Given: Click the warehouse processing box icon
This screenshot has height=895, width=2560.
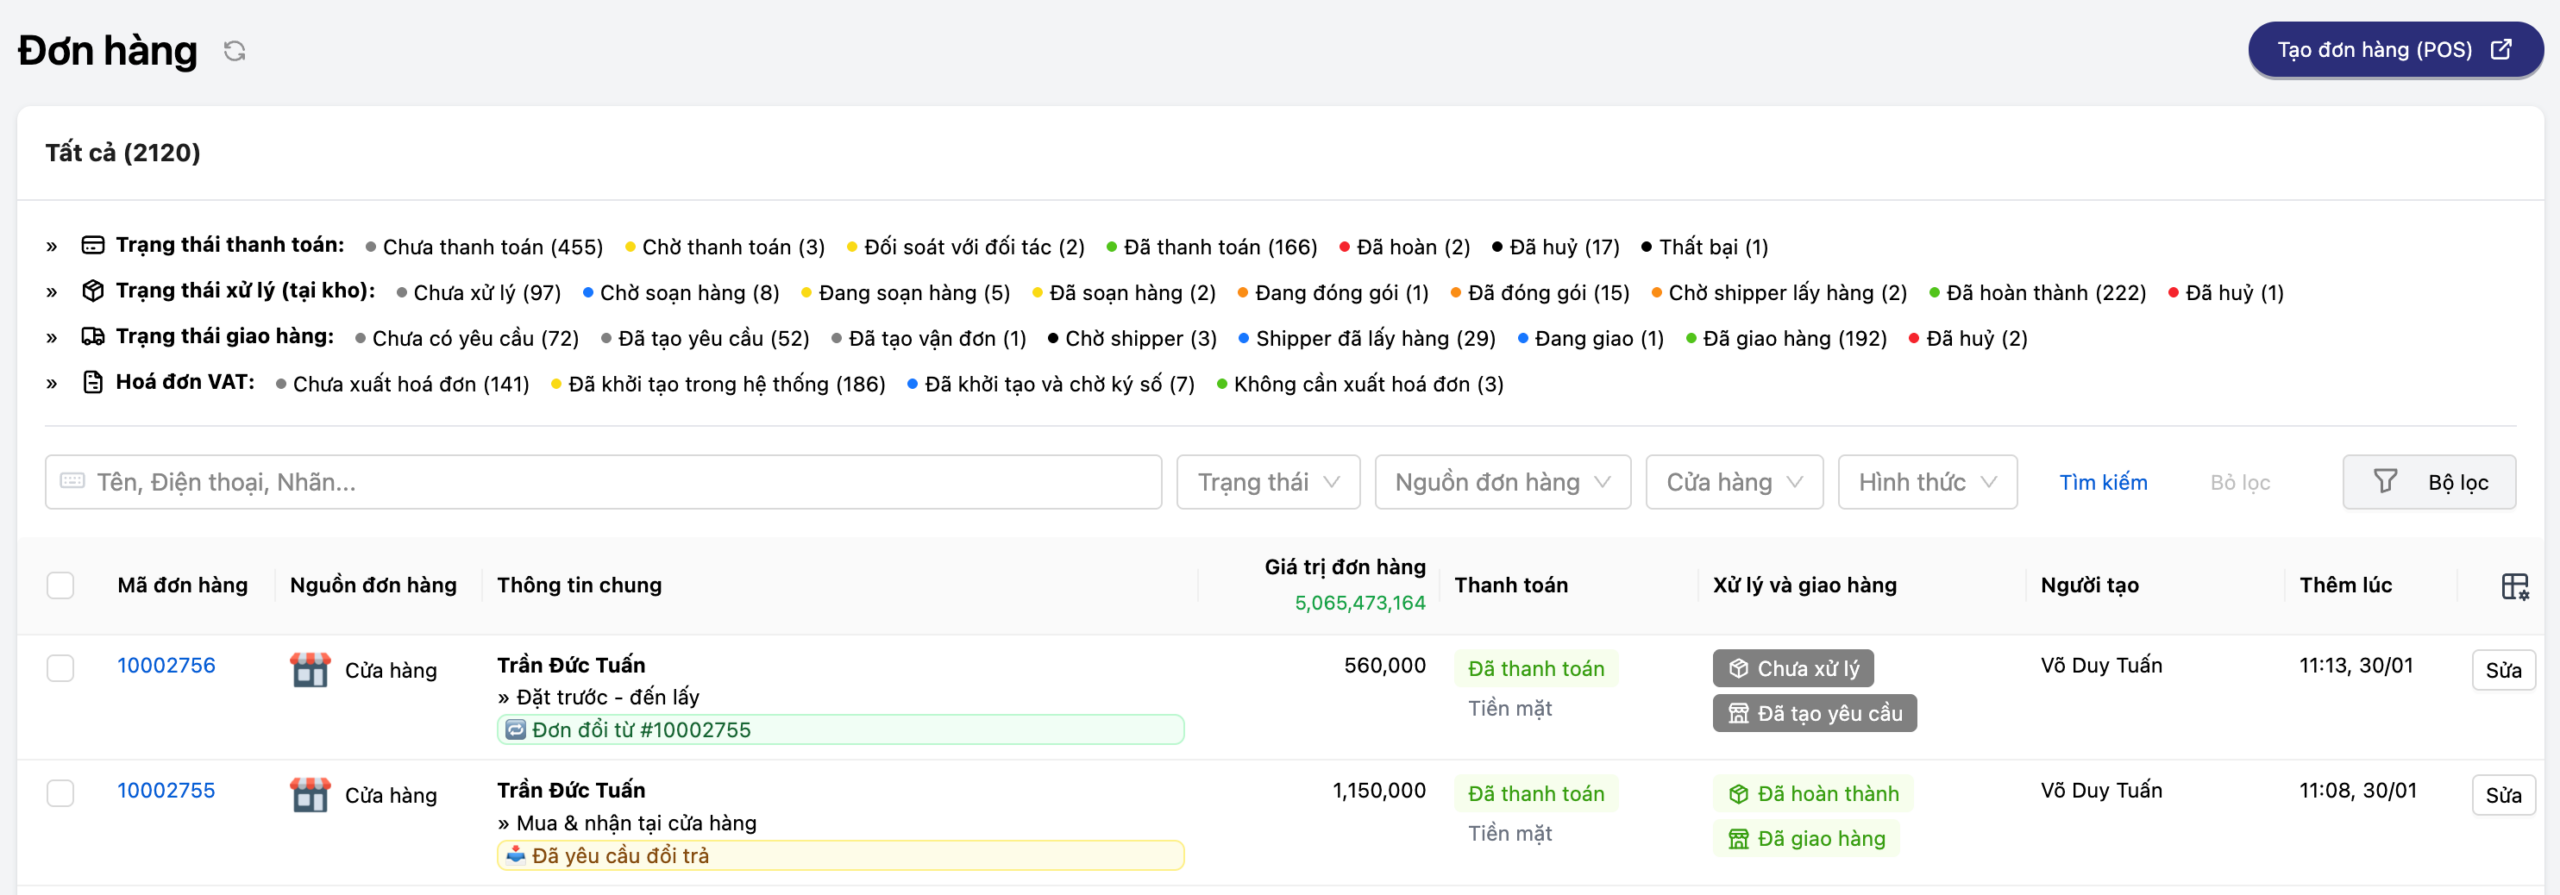Looking at the screenshot, I should 93,291.
